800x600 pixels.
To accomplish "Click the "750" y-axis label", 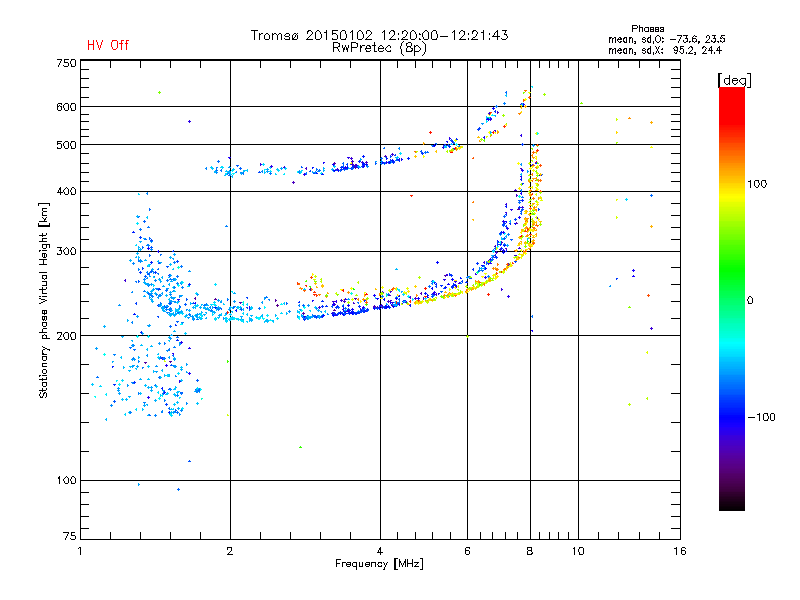I will tap(67, 63).
